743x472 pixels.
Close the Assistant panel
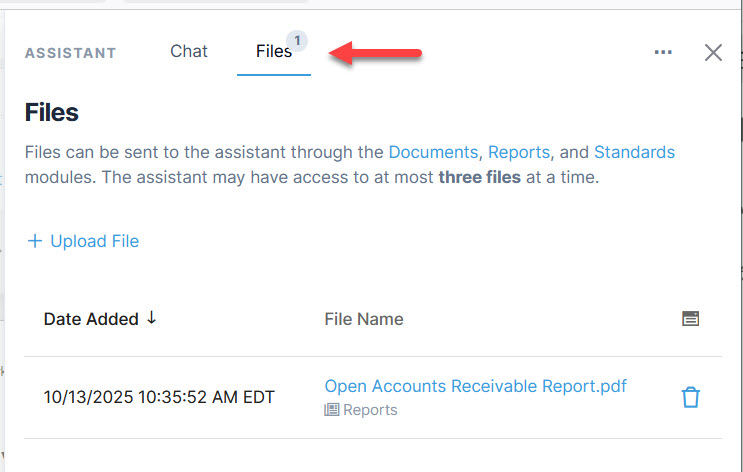pos(713,53)
